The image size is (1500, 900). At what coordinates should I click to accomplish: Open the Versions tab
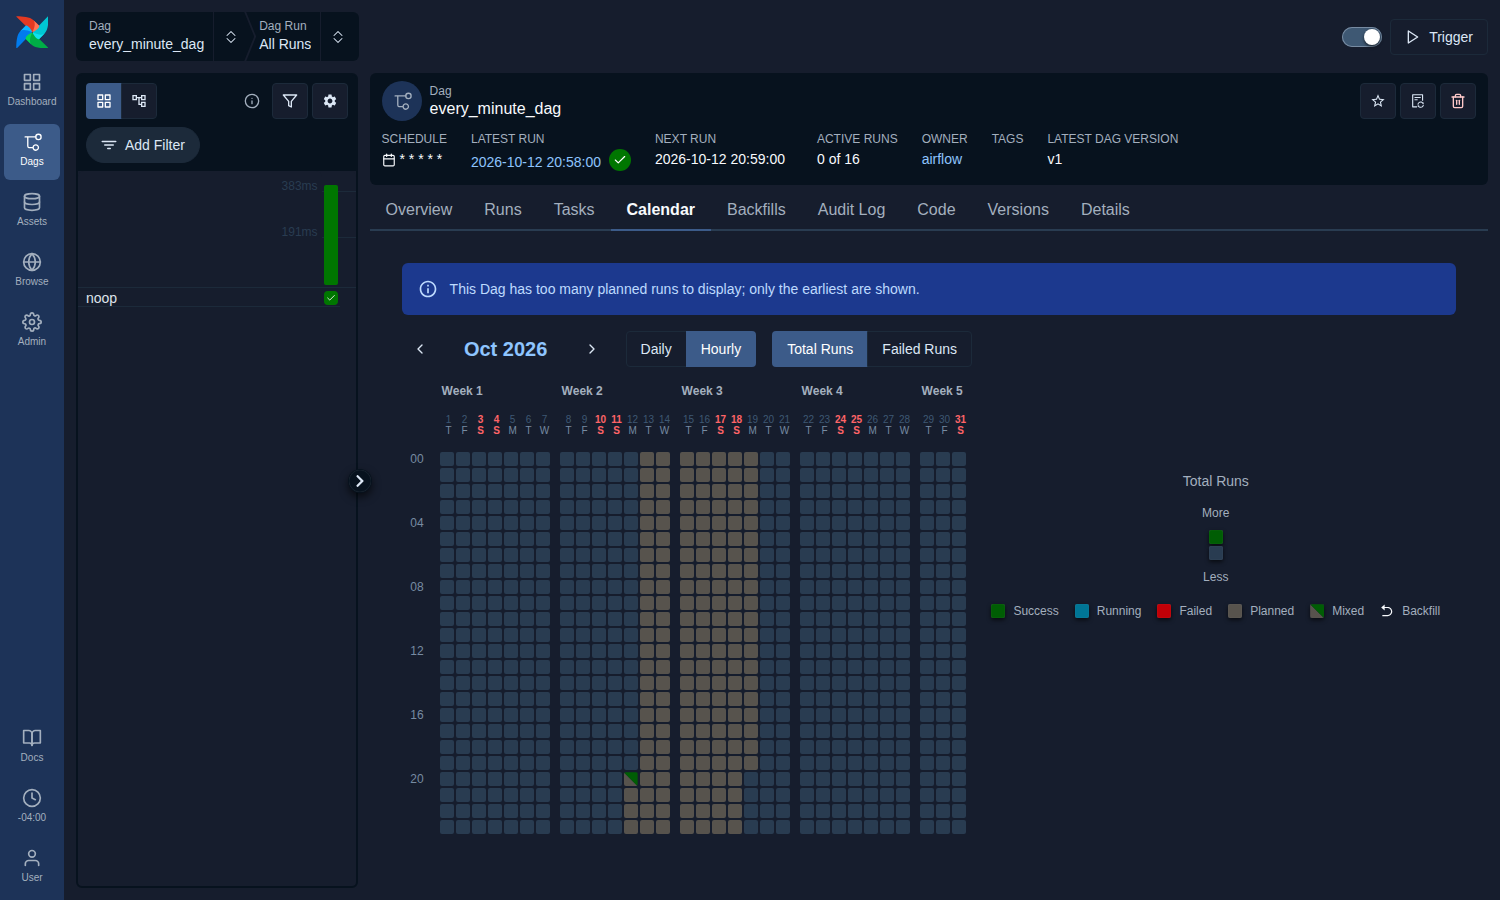pyautogui.click(x=1018, y=209)
